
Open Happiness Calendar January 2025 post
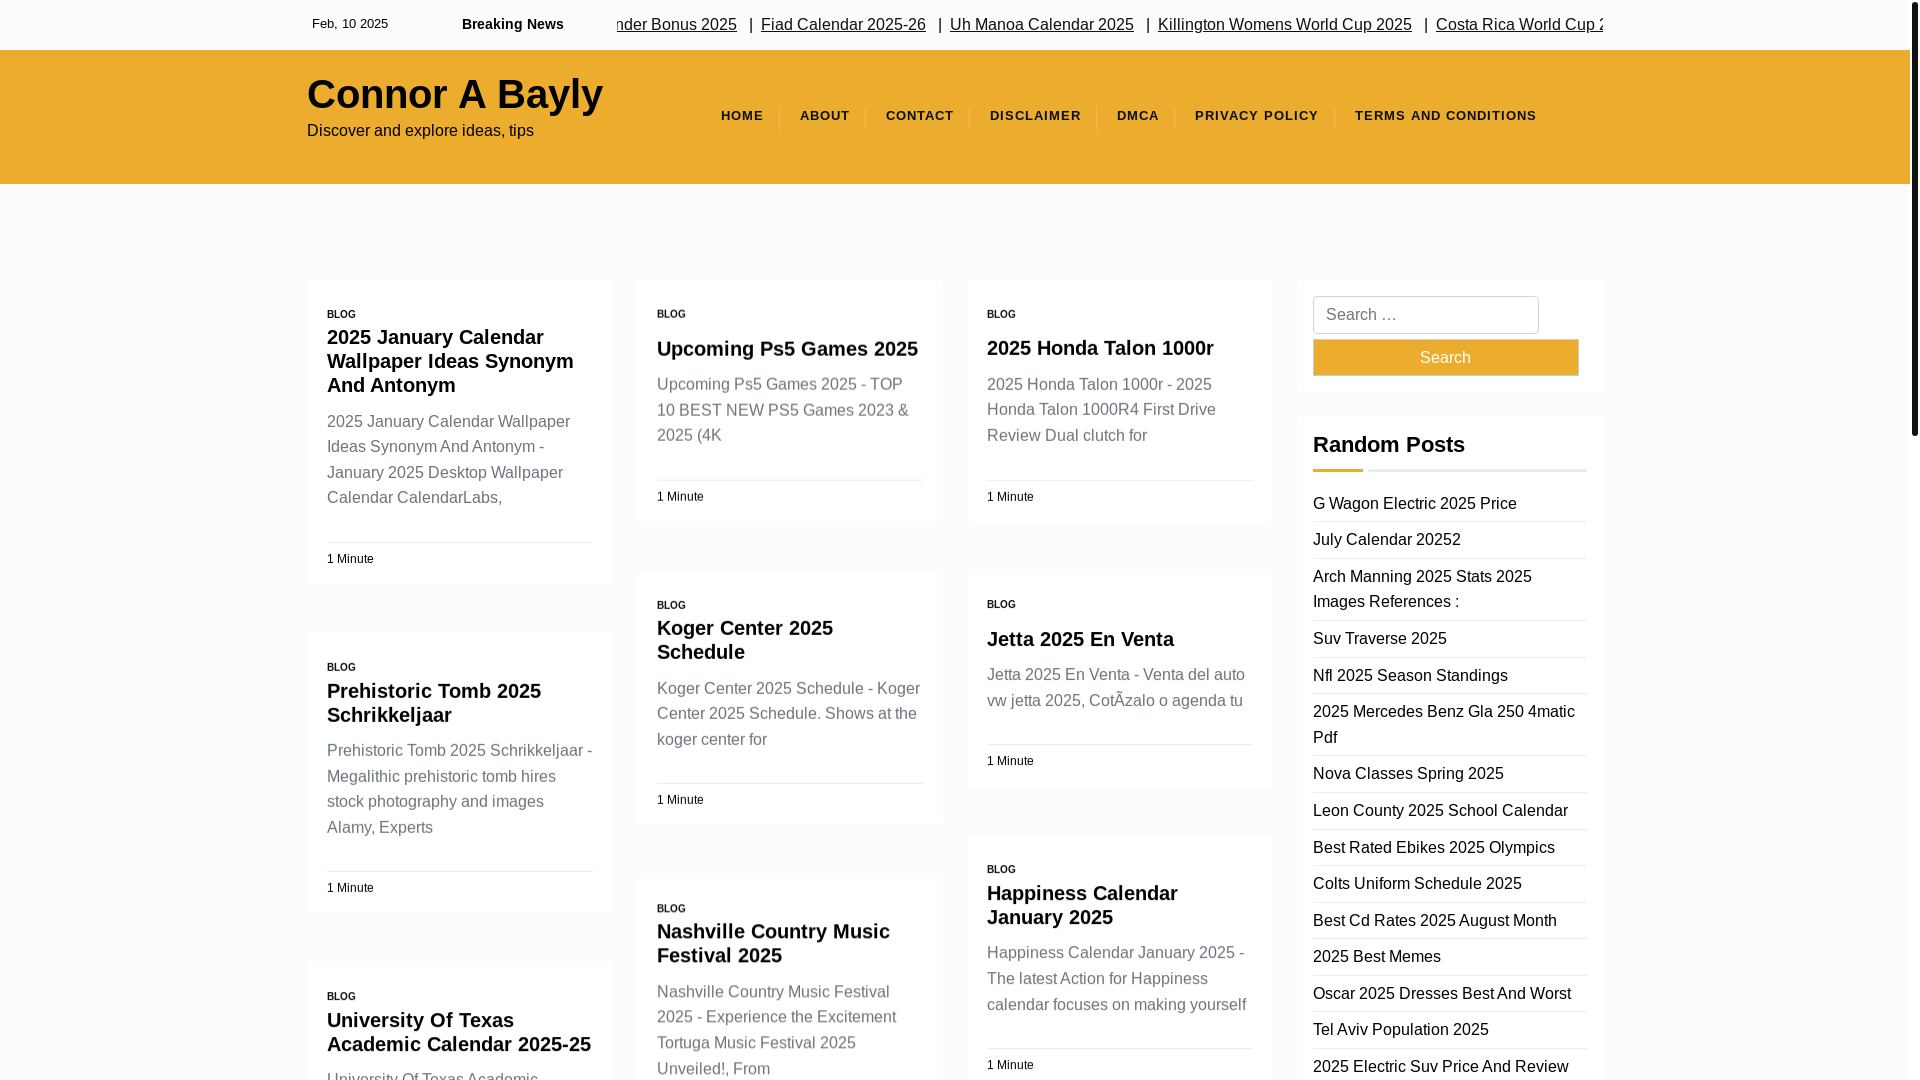pyautogui.click(x=1081, y=905)
